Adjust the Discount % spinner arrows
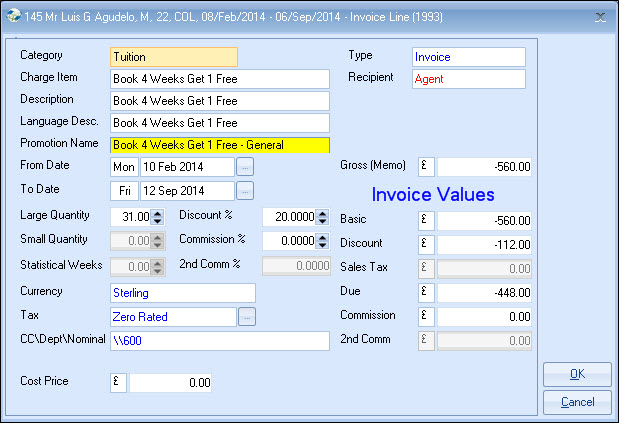Viewport: 619px width, 423px height. [x=321, y=217]
